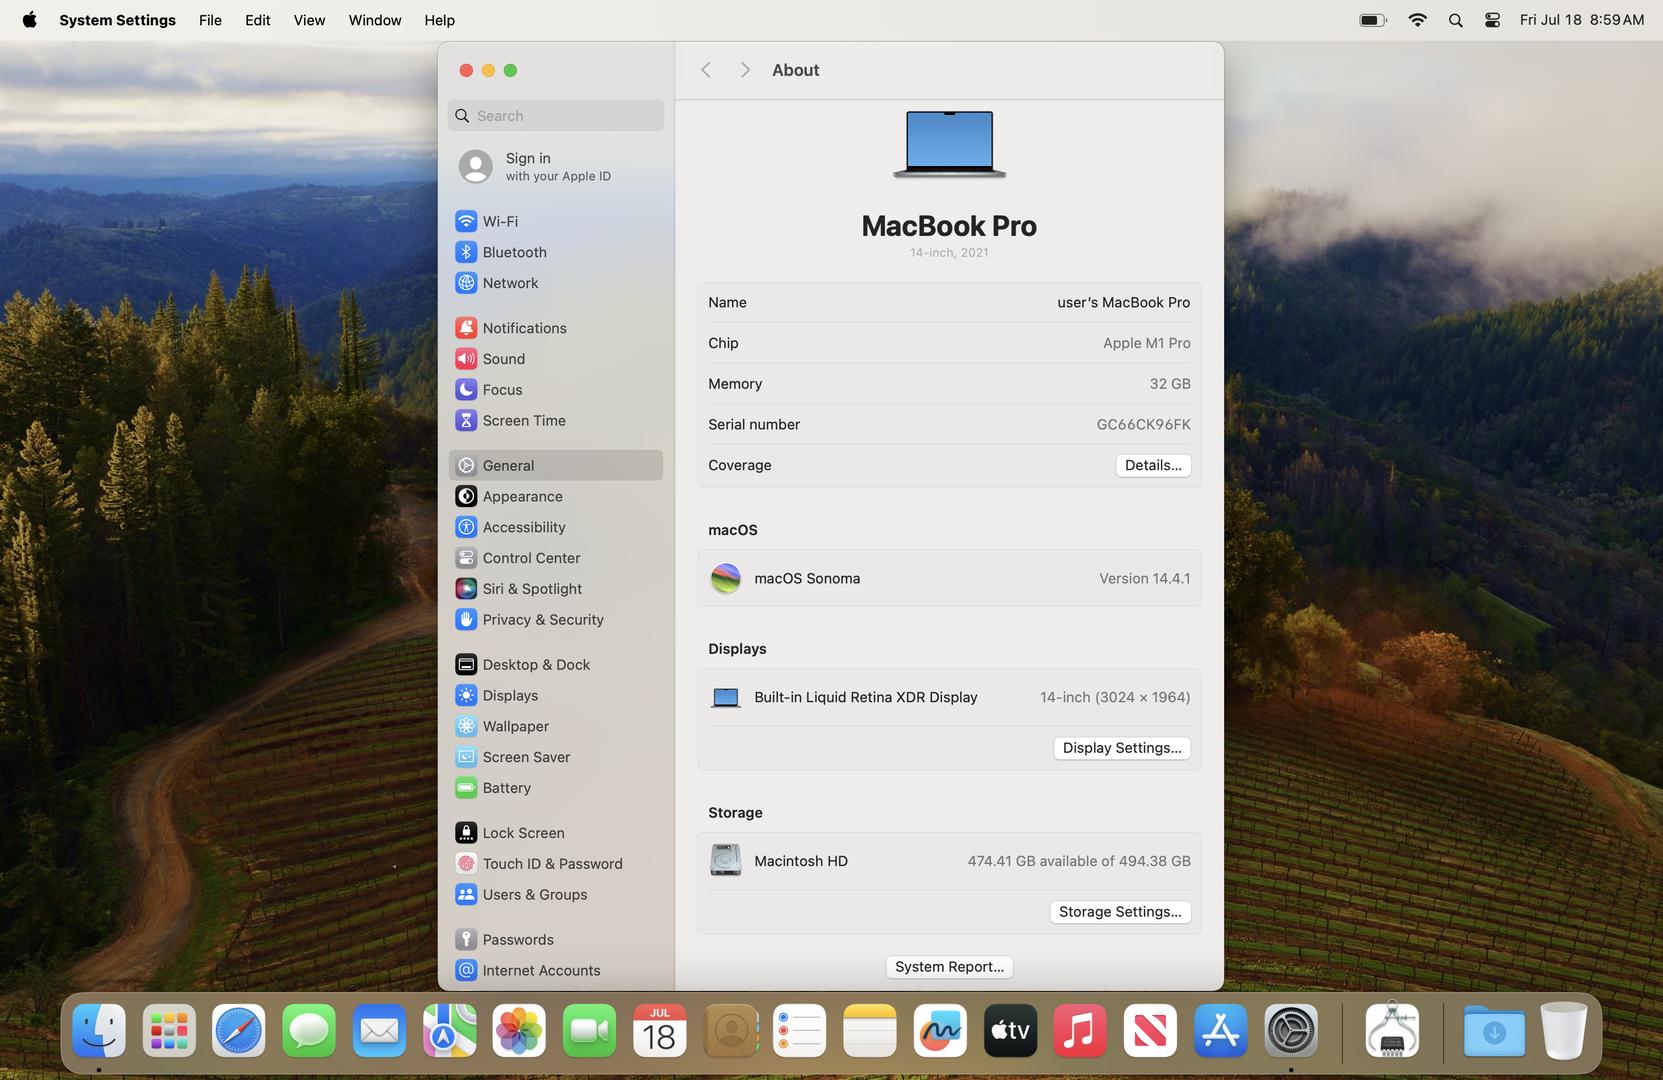Select Passwords in the sidebar
This screenshot has height=1080, width=1663.
pyautogui.click(x=555, y=940)
